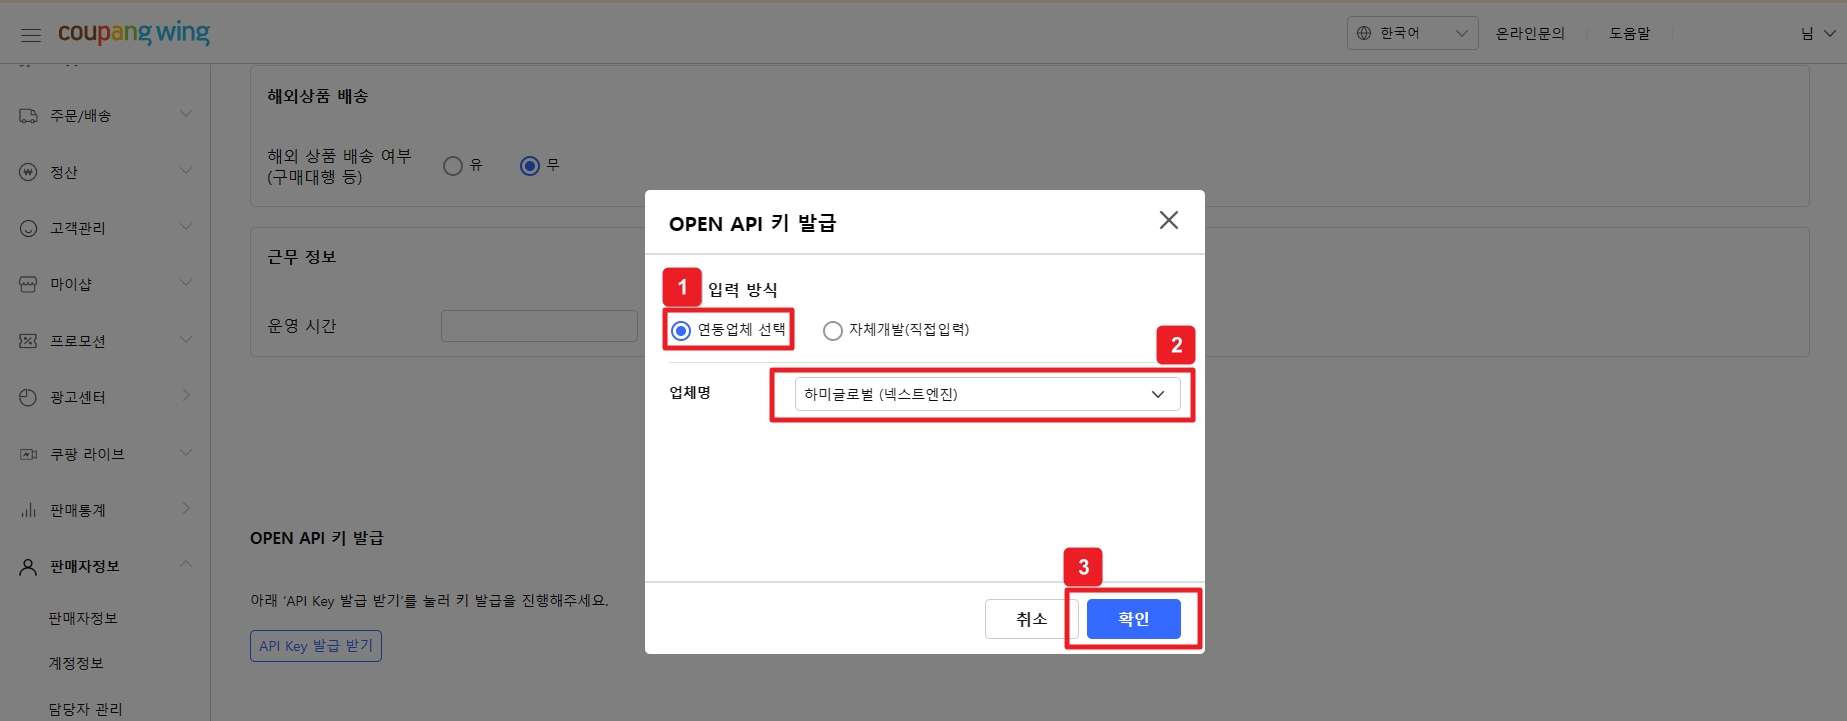Go to 판매자정보 submenu item
The image size is (1847, 721).
pyautogui.click(x=83, y=618)
